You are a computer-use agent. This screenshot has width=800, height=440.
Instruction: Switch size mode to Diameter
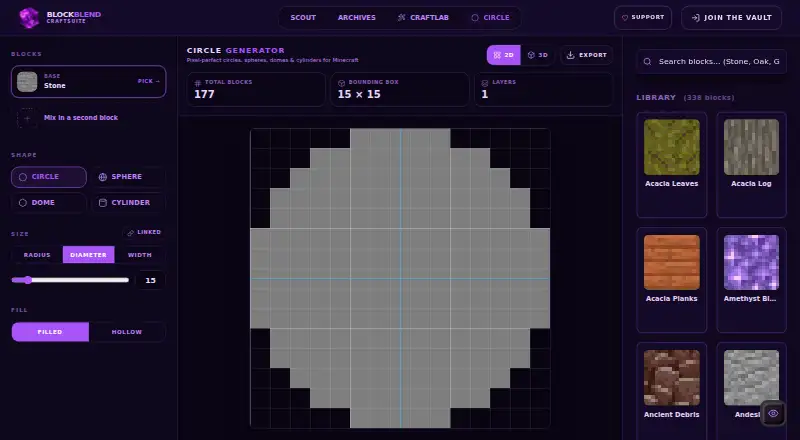click(88, 255)
